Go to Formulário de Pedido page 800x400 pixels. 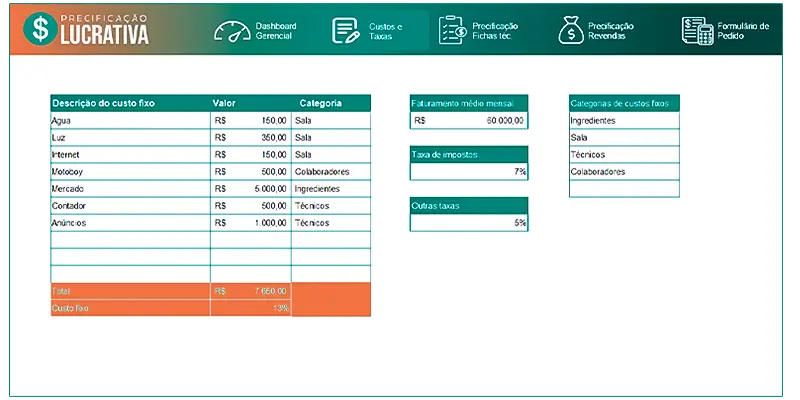point(742,30)
